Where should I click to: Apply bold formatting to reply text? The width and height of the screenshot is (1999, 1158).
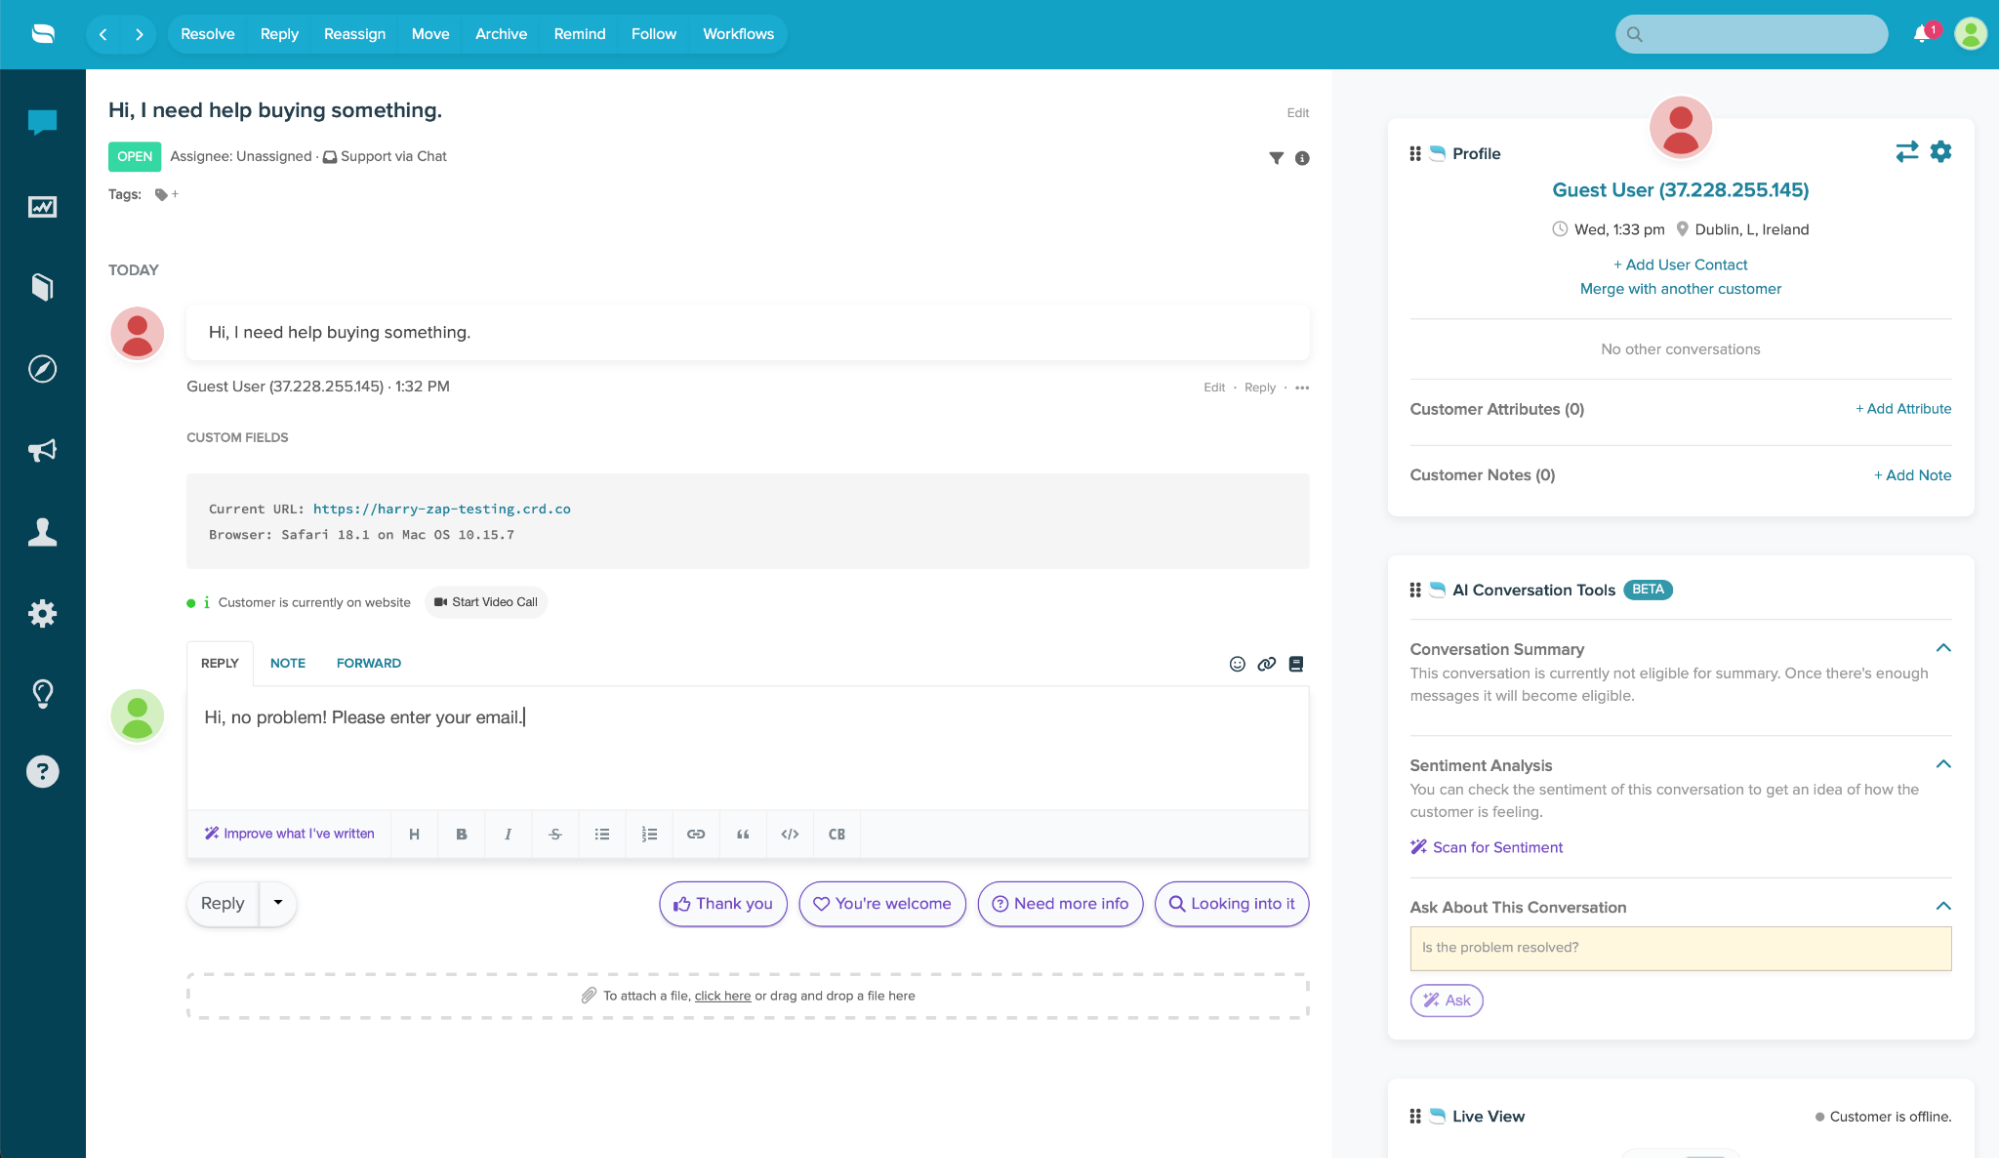click(x=461, y=833)
